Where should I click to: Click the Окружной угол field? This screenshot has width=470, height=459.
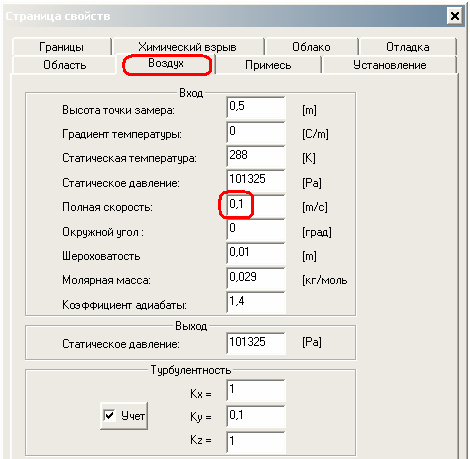tap(256, 230)
